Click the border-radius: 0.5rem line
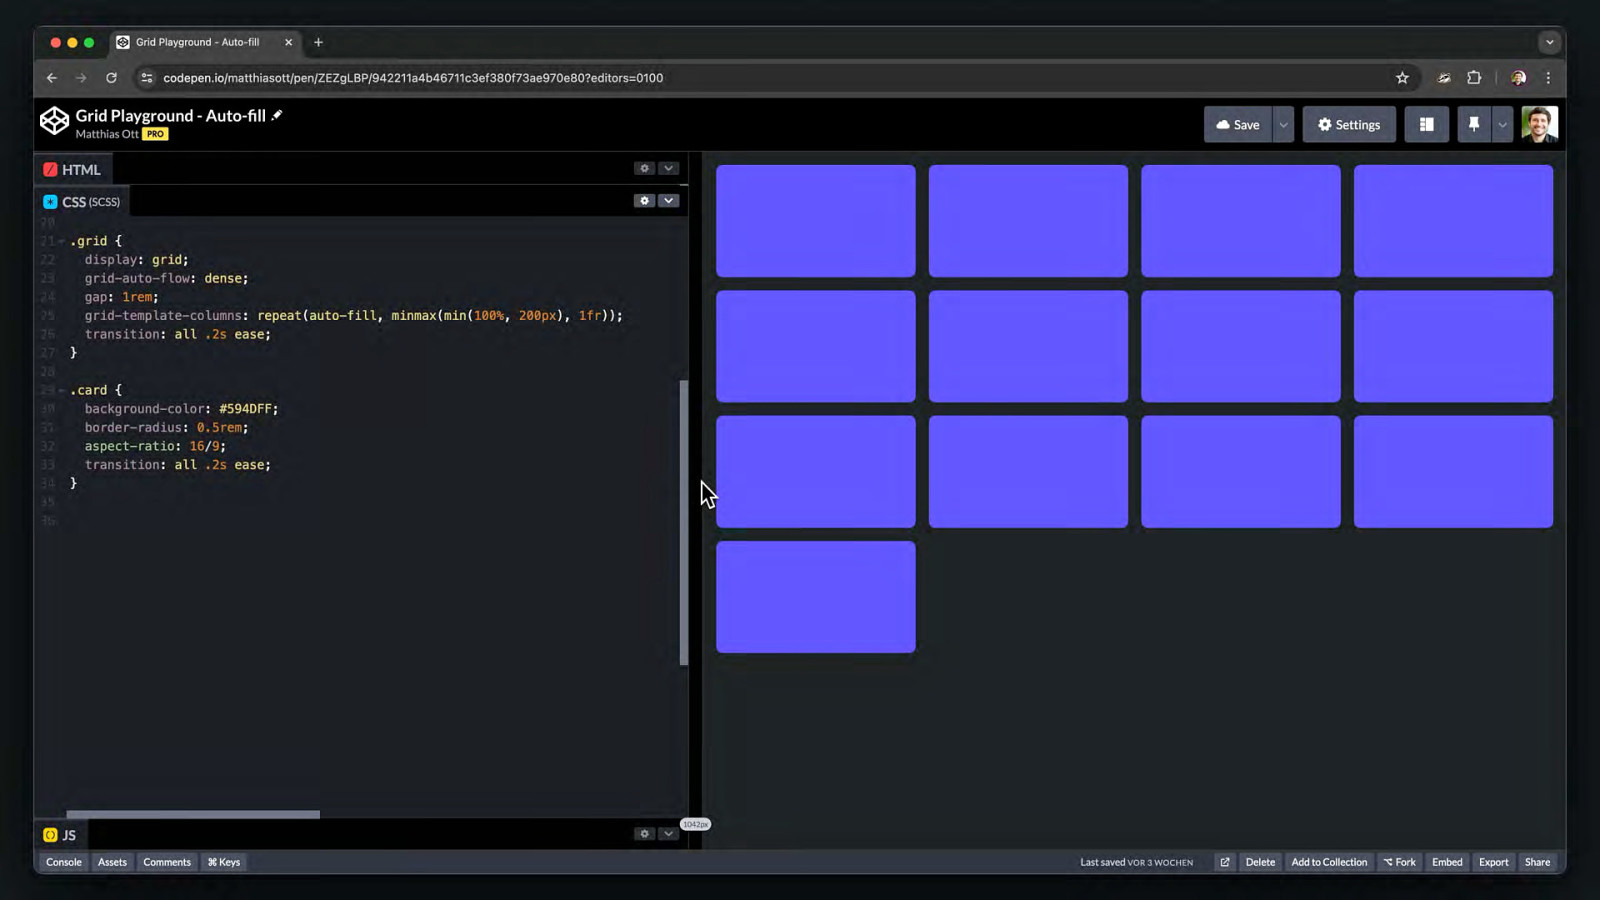The width and height of the screenshot is (1600, 900). 166,427
